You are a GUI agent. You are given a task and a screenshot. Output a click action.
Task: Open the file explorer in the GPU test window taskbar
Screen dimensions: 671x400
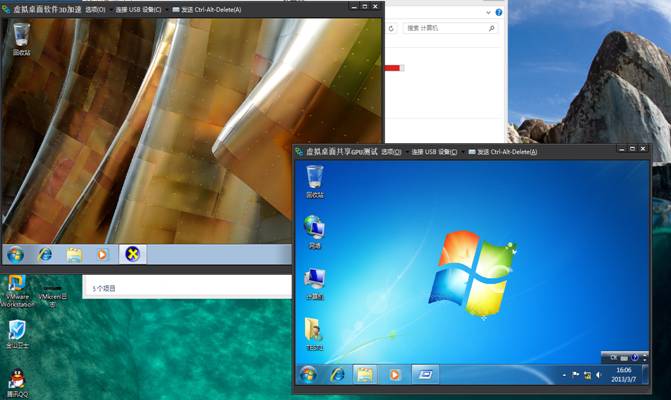(x=365, y=375)
